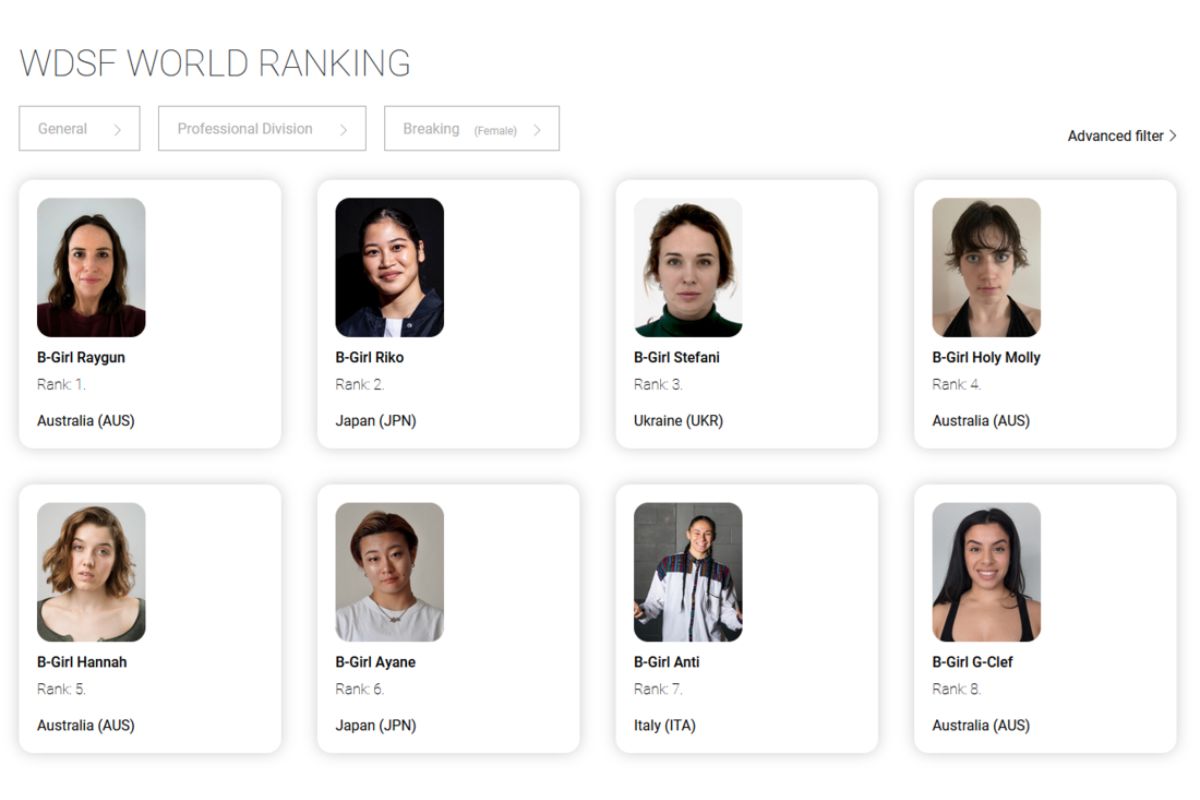Image resolution: width=1200 pixels, height=800 pixels.
Task: Open B-Girl Riko's profile photo
Action: [x=389, y=267]
